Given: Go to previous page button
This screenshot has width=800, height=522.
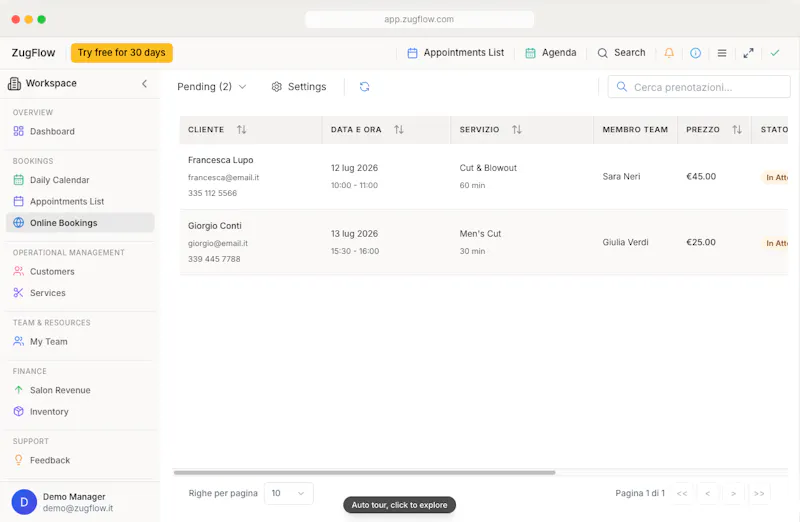Looking at the screenshot, I should click(708, 493).
